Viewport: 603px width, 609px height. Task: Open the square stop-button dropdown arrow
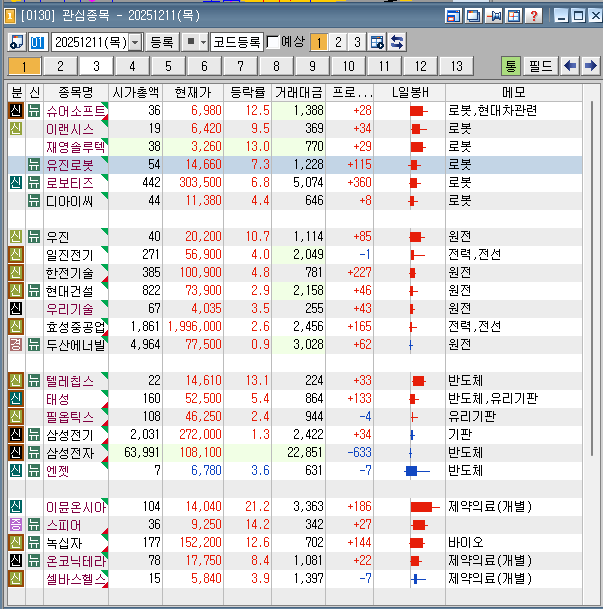(x=203, y=42)
